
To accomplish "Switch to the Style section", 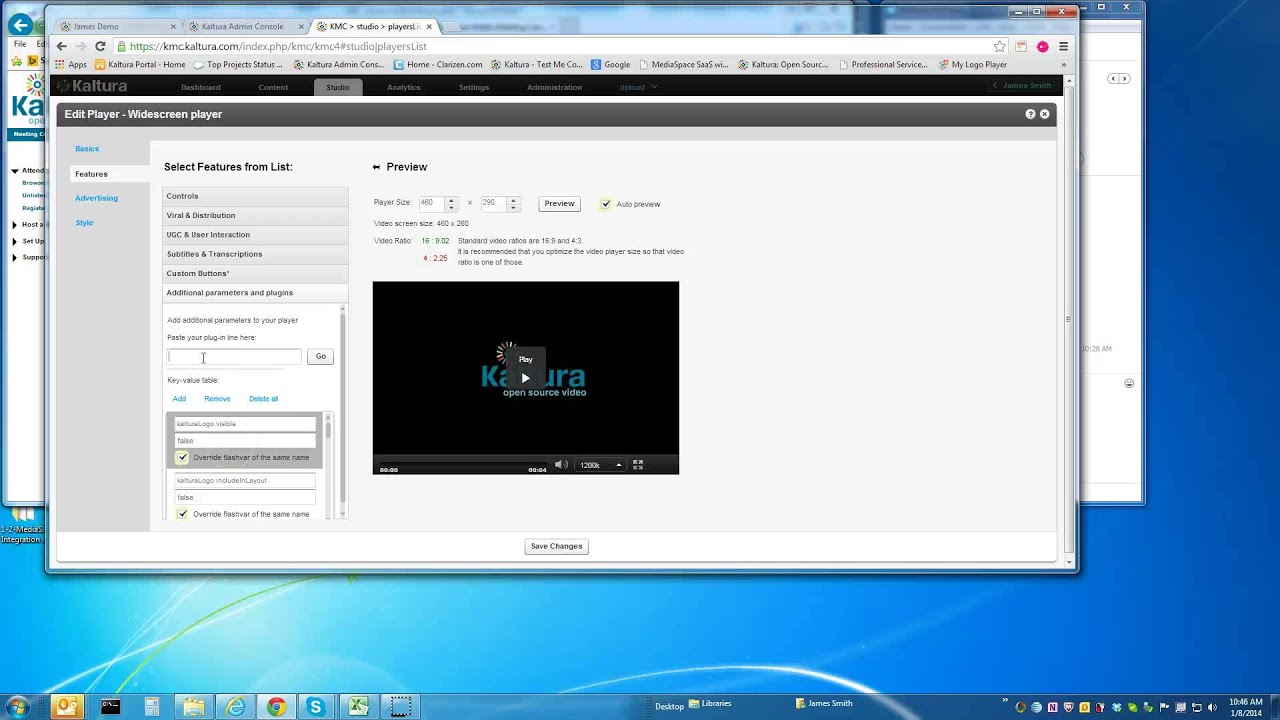I will (84, 223).
